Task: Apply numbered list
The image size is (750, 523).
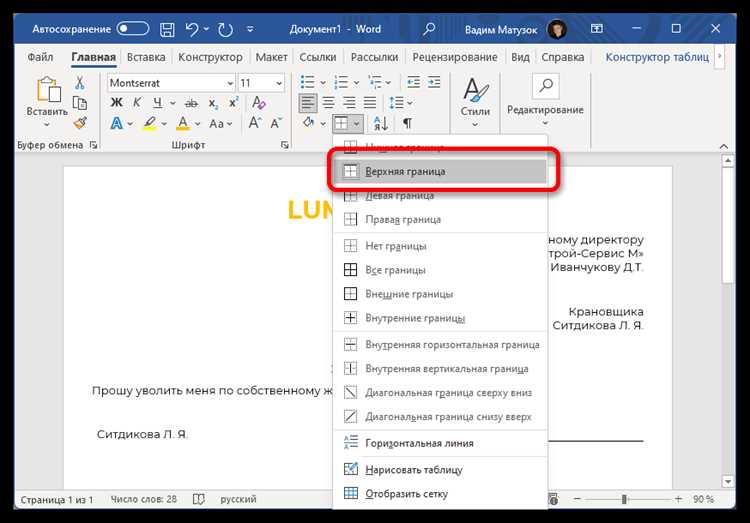Action: tap(341, 82)
